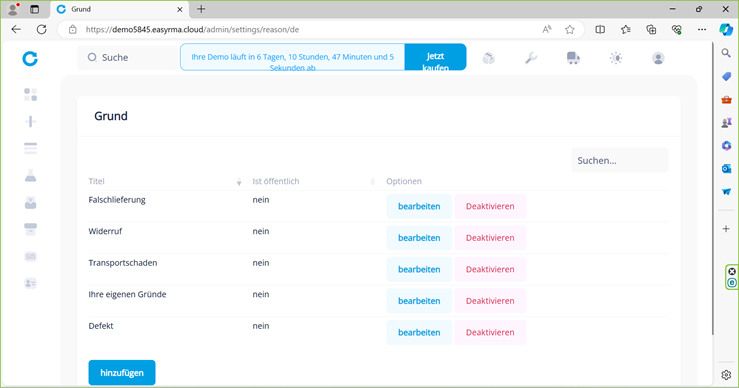The width and height of the screenshot is (739, 388).
Task: Open a new browser tab
Action: point(201,9)
